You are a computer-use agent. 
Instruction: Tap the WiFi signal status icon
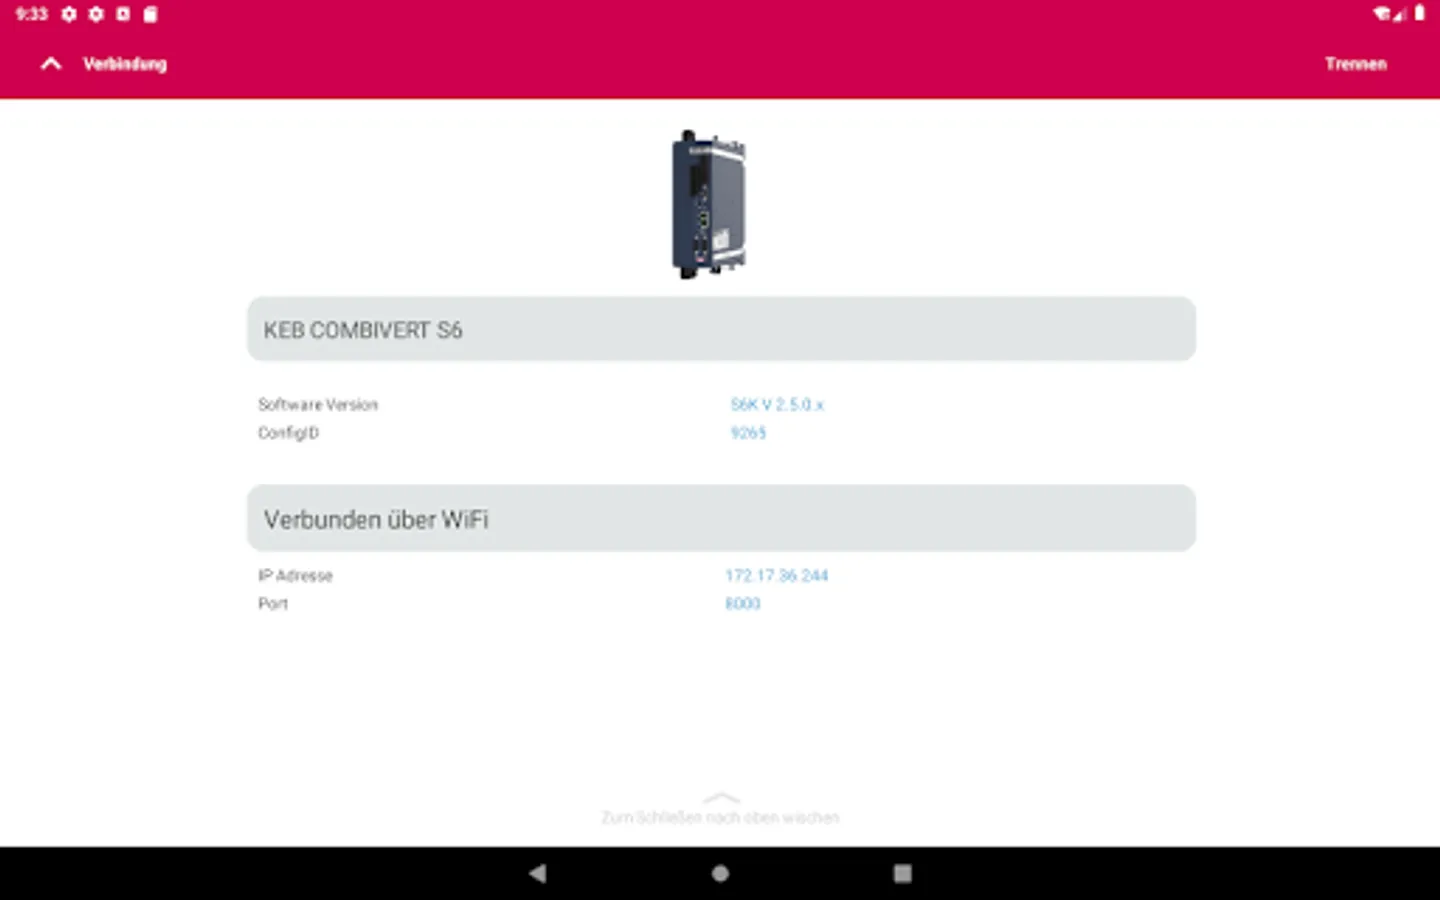coord(1383,14)
